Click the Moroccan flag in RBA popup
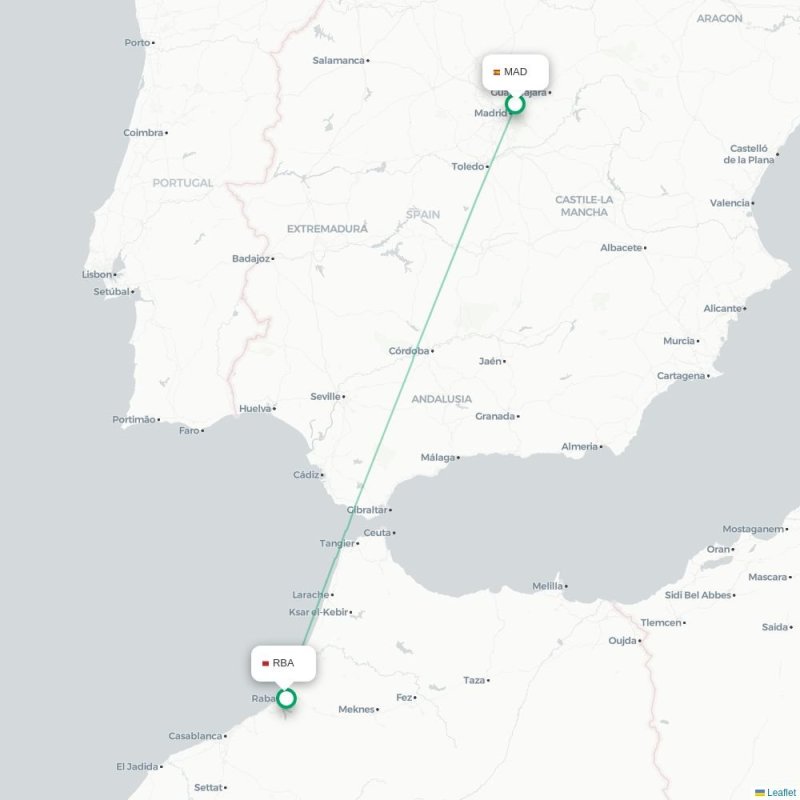 (265, 663)
